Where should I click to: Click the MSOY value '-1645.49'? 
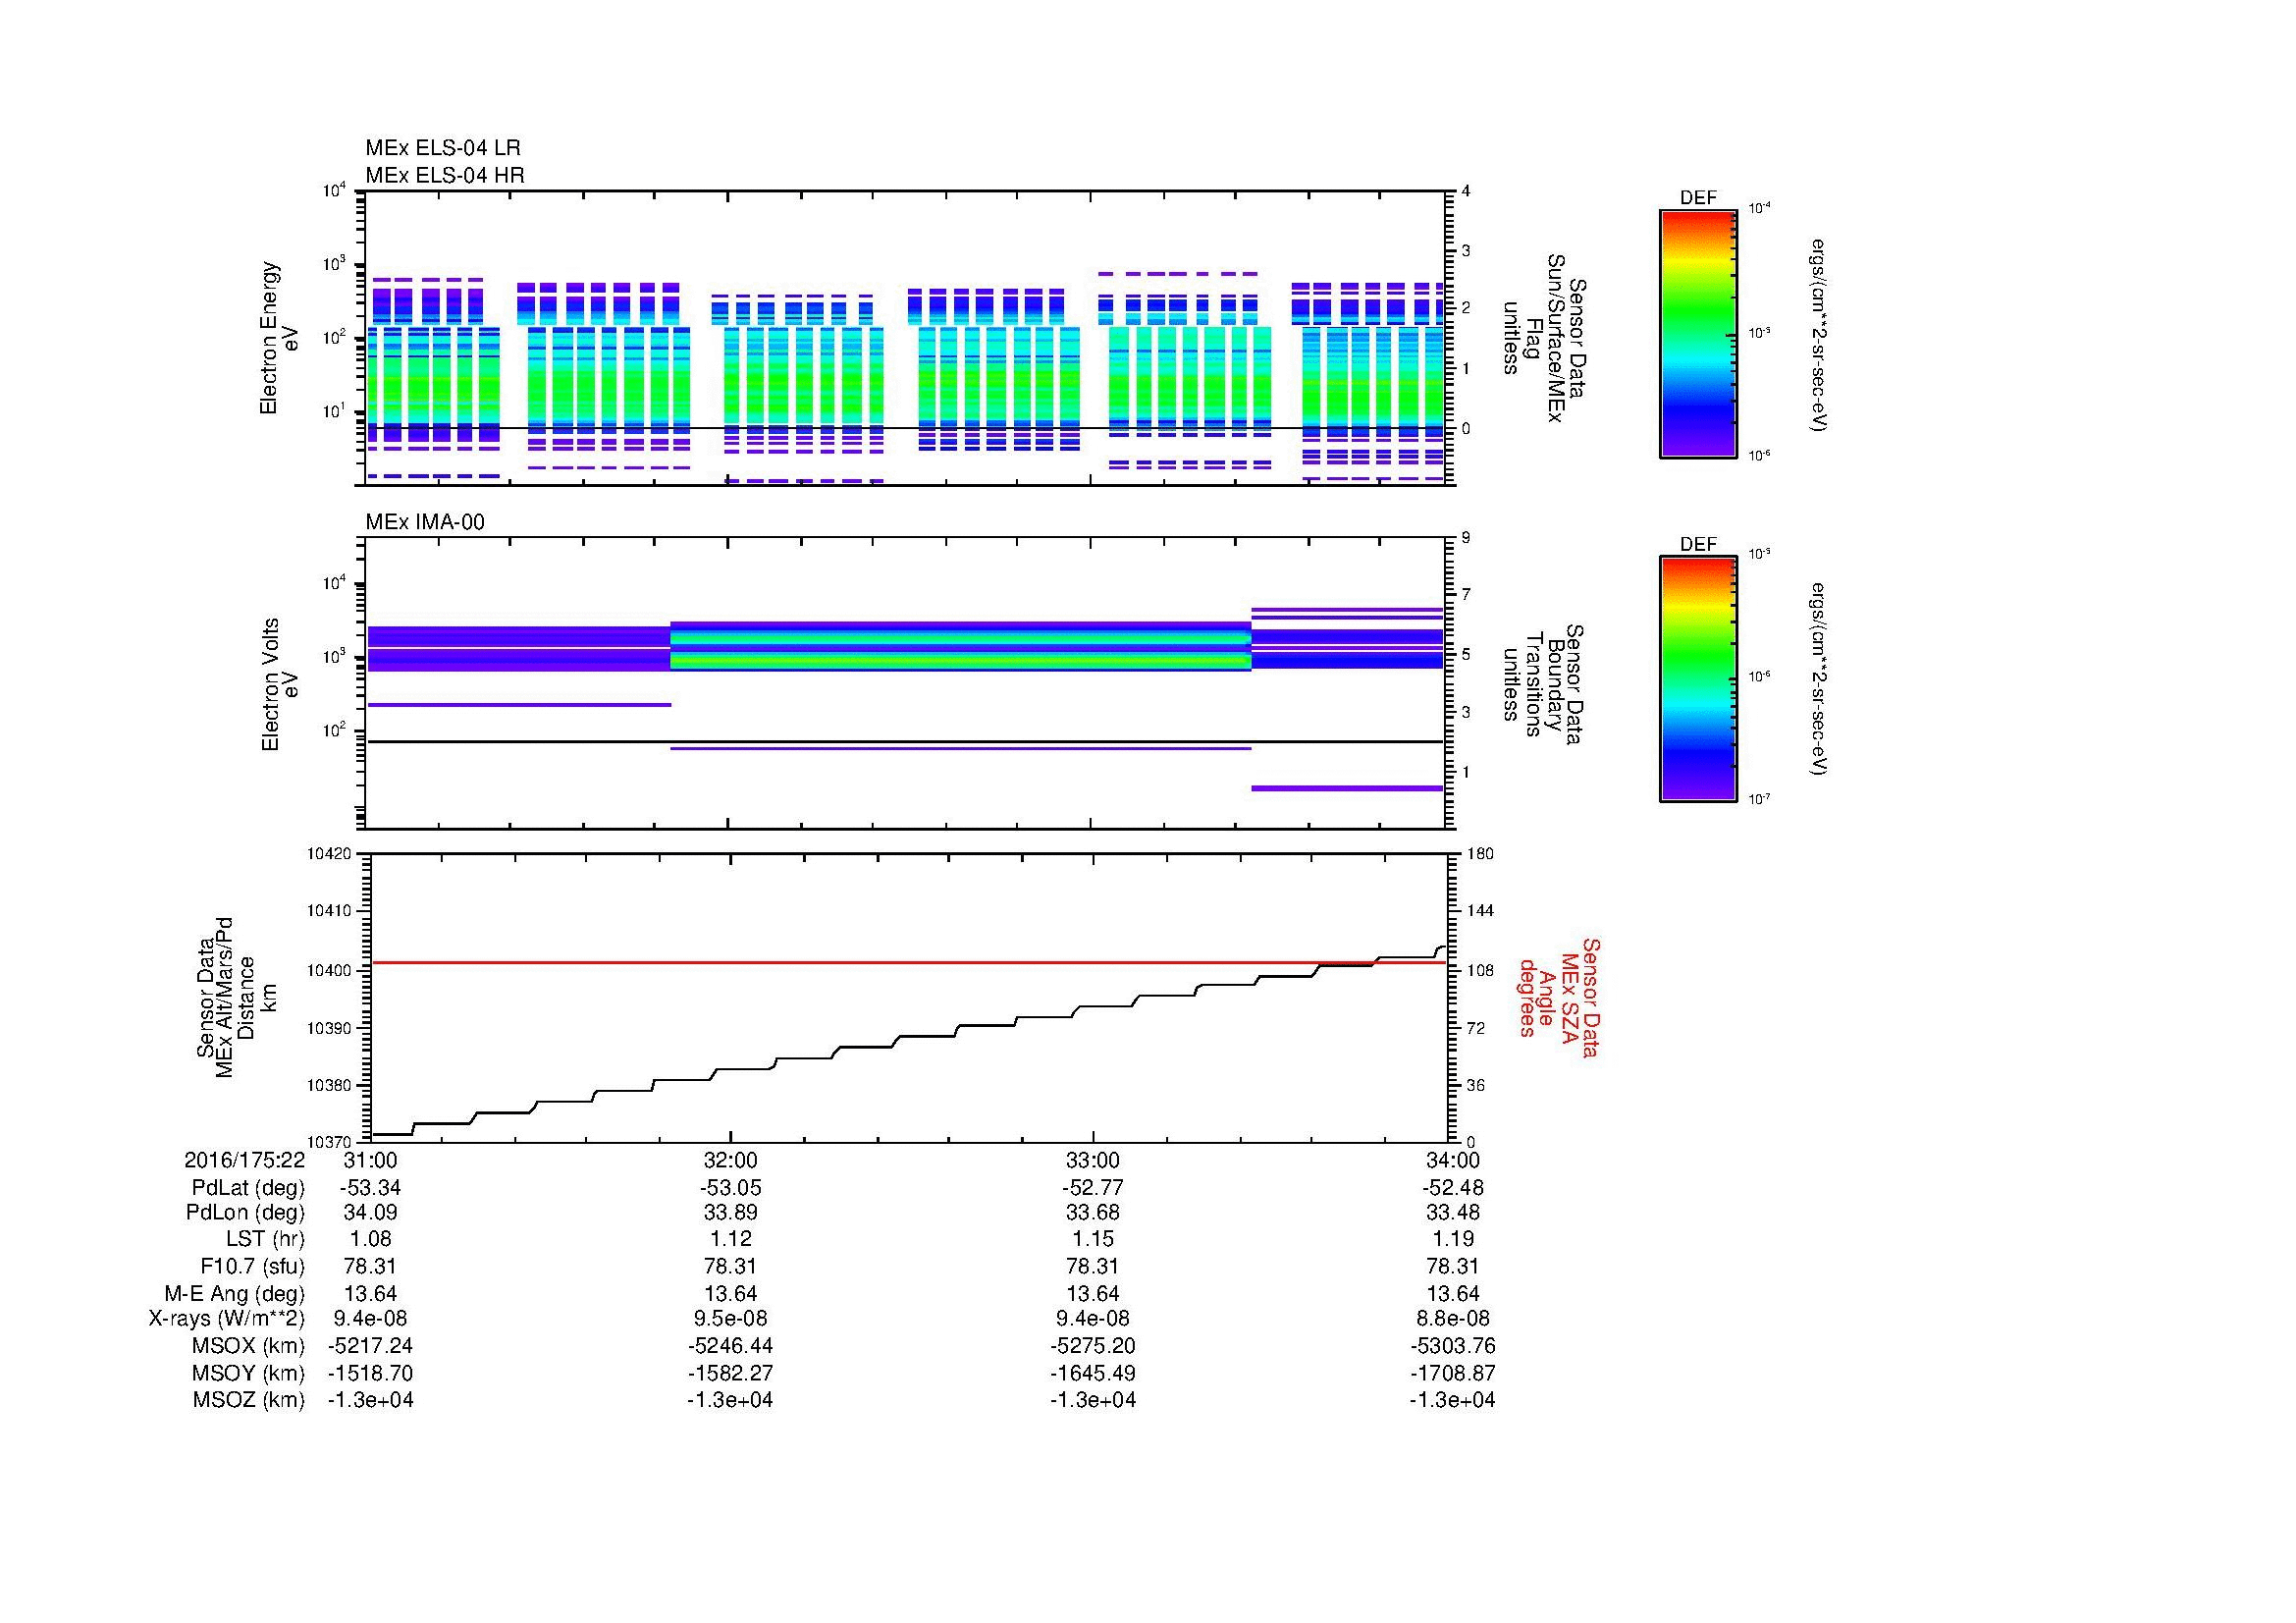(1093, 1373)
